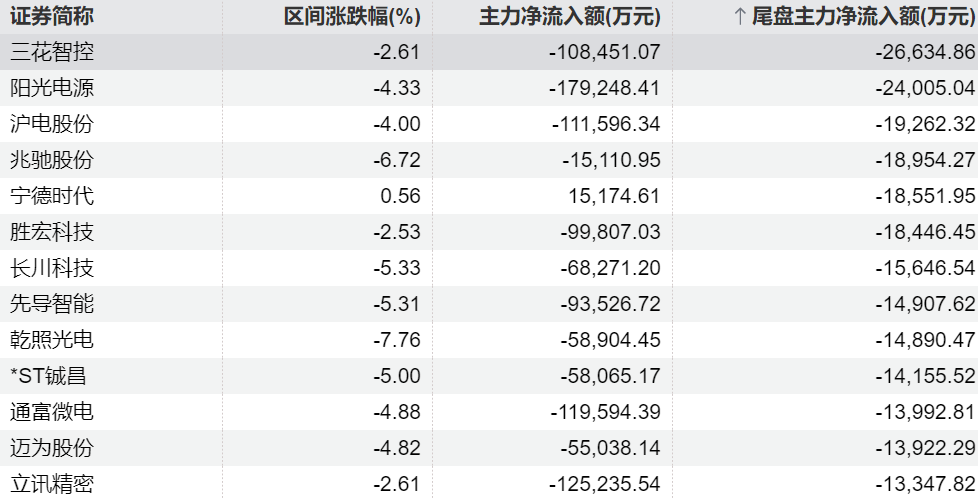
Task: Sort by 主力净流入额(万元) column header
Action: point(570,16)
